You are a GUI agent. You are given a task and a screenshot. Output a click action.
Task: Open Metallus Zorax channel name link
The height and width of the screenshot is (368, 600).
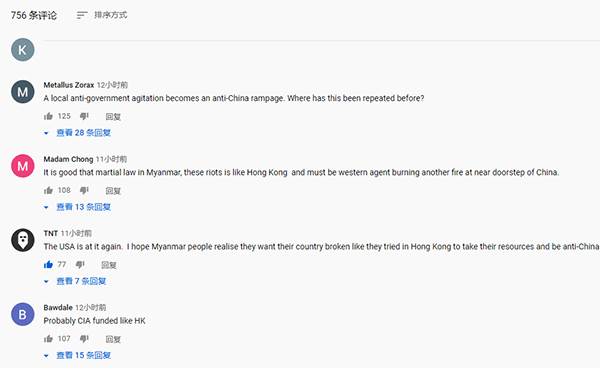[x=69, y=85]
